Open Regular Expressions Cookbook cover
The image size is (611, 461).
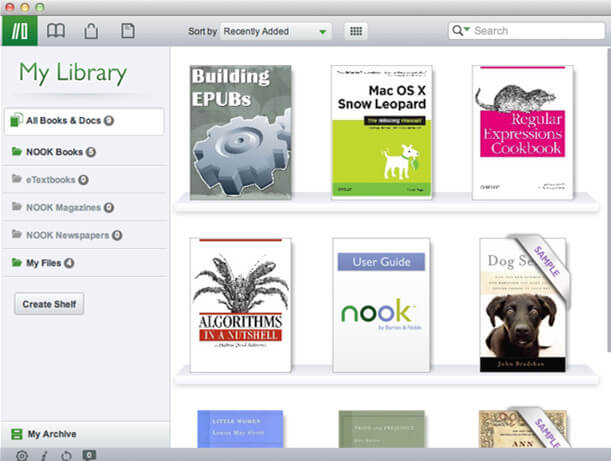pos(523,132)
